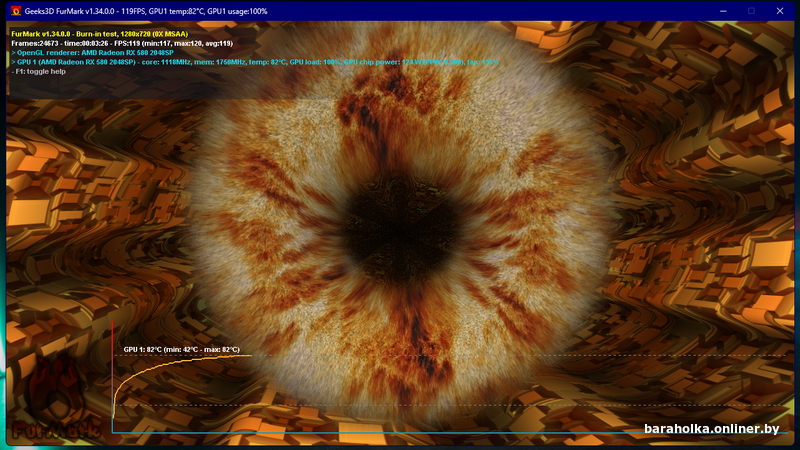Click the 'F1: toggle help' hint
800x450 pixels.
(x=38, y=71)
